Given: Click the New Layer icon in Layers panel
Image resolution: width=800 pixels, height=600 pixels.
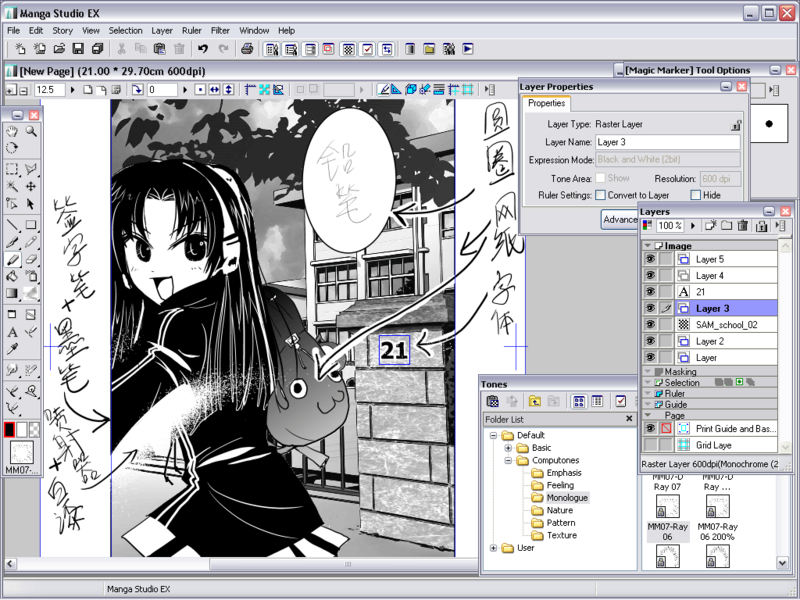Looking at the screenshot, I should (711, 226).
